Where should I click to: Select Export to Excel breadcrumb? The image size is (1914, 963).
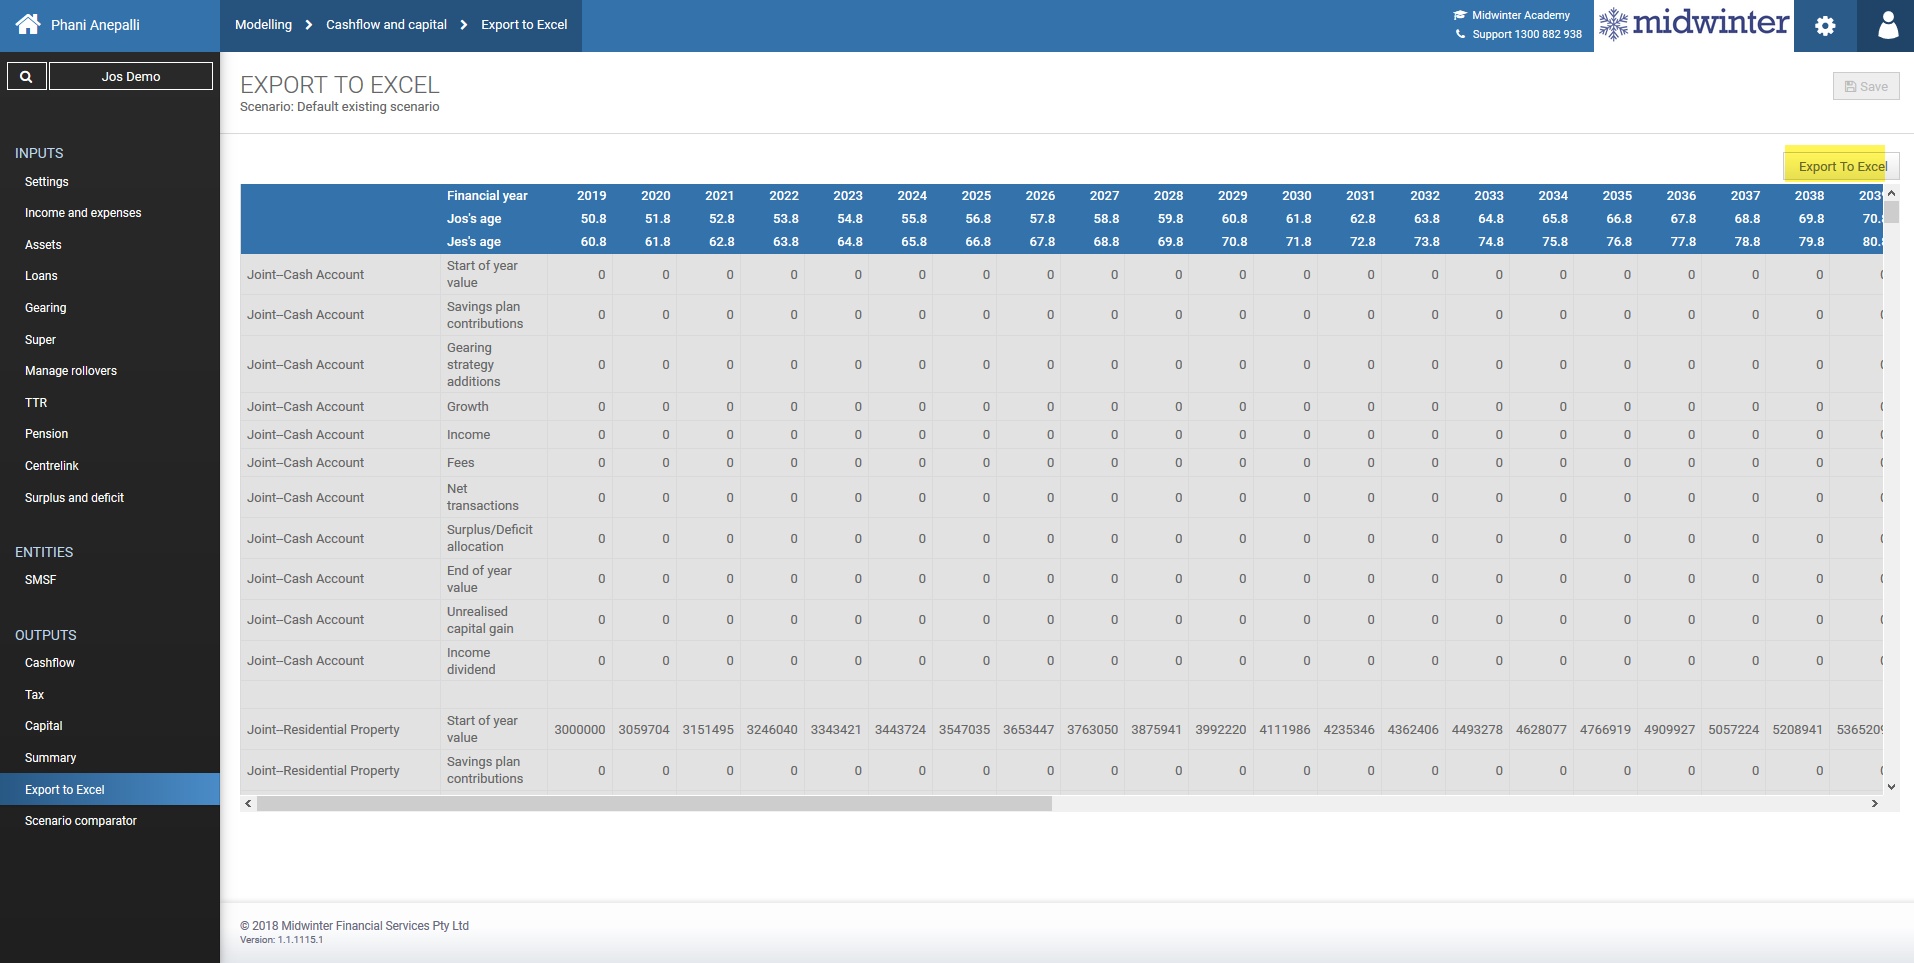pos(524,24)
